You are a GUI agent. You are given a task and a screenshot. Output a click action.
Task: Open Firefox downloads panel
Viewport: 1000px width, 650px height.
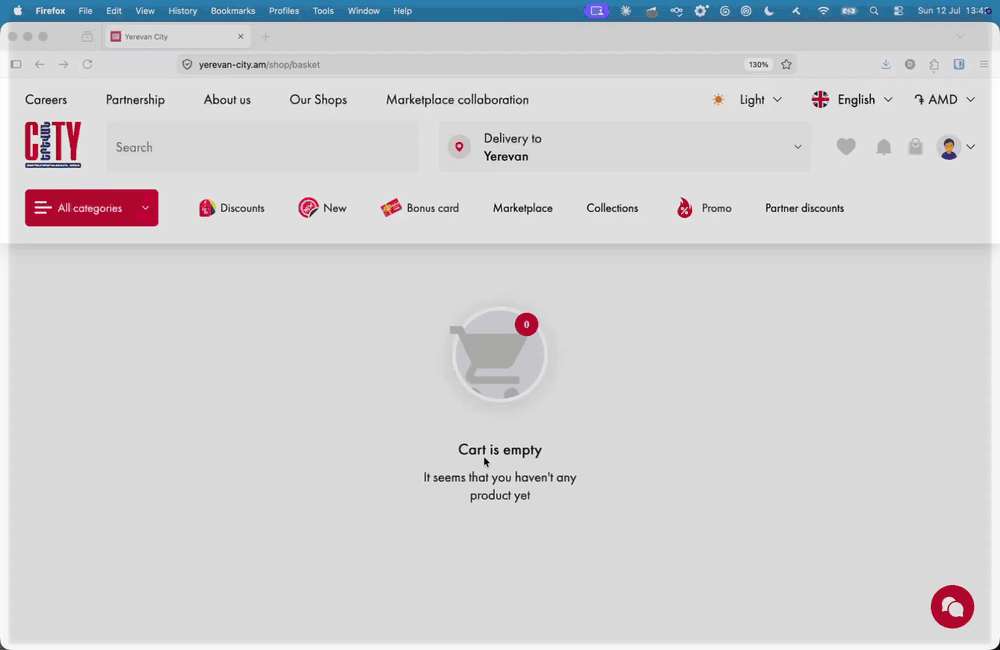pyautogui.click(x=886, y=64)
